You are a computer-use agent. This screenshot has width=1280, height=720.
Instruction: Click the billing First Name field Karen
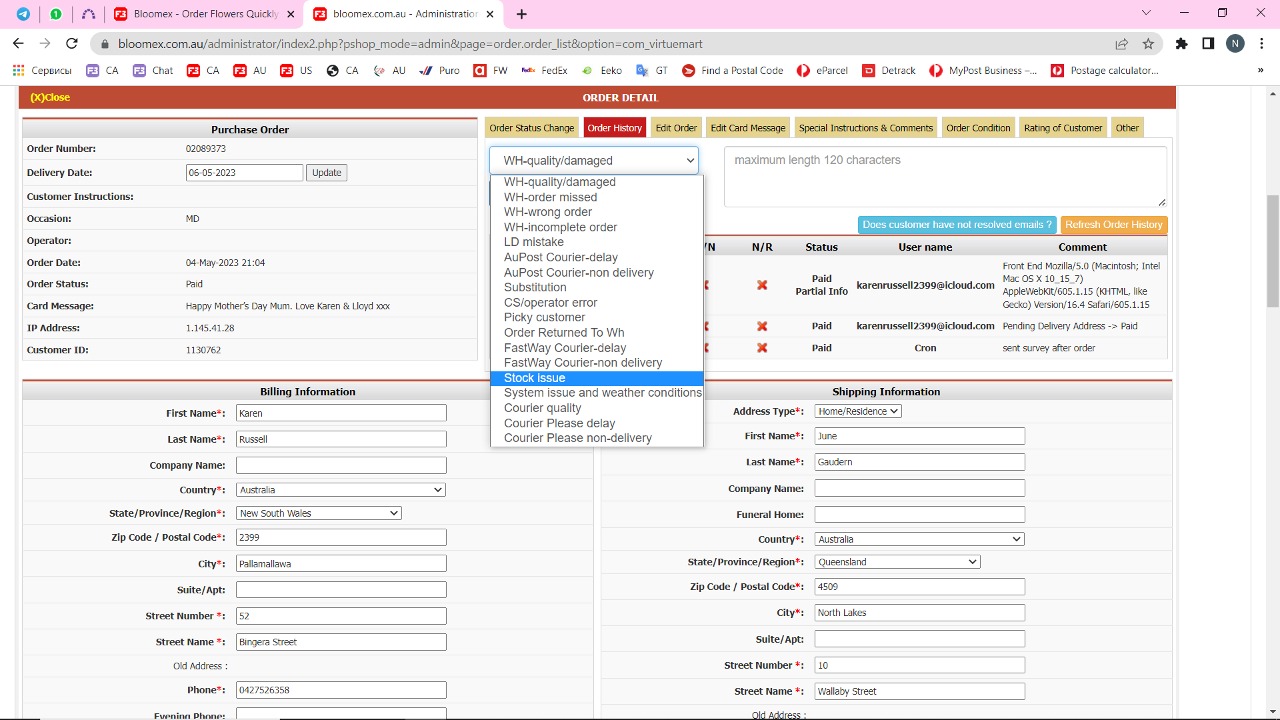pos(341,413)
